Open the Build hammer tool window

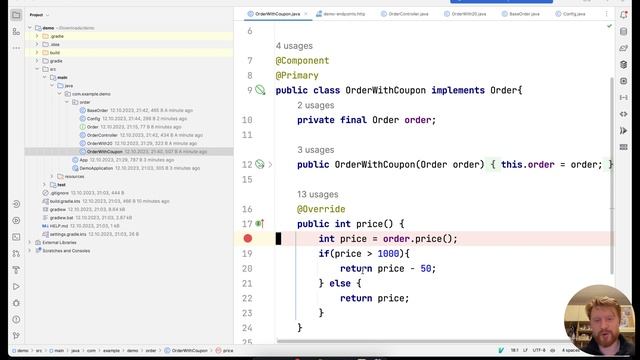tap(16, 270)
